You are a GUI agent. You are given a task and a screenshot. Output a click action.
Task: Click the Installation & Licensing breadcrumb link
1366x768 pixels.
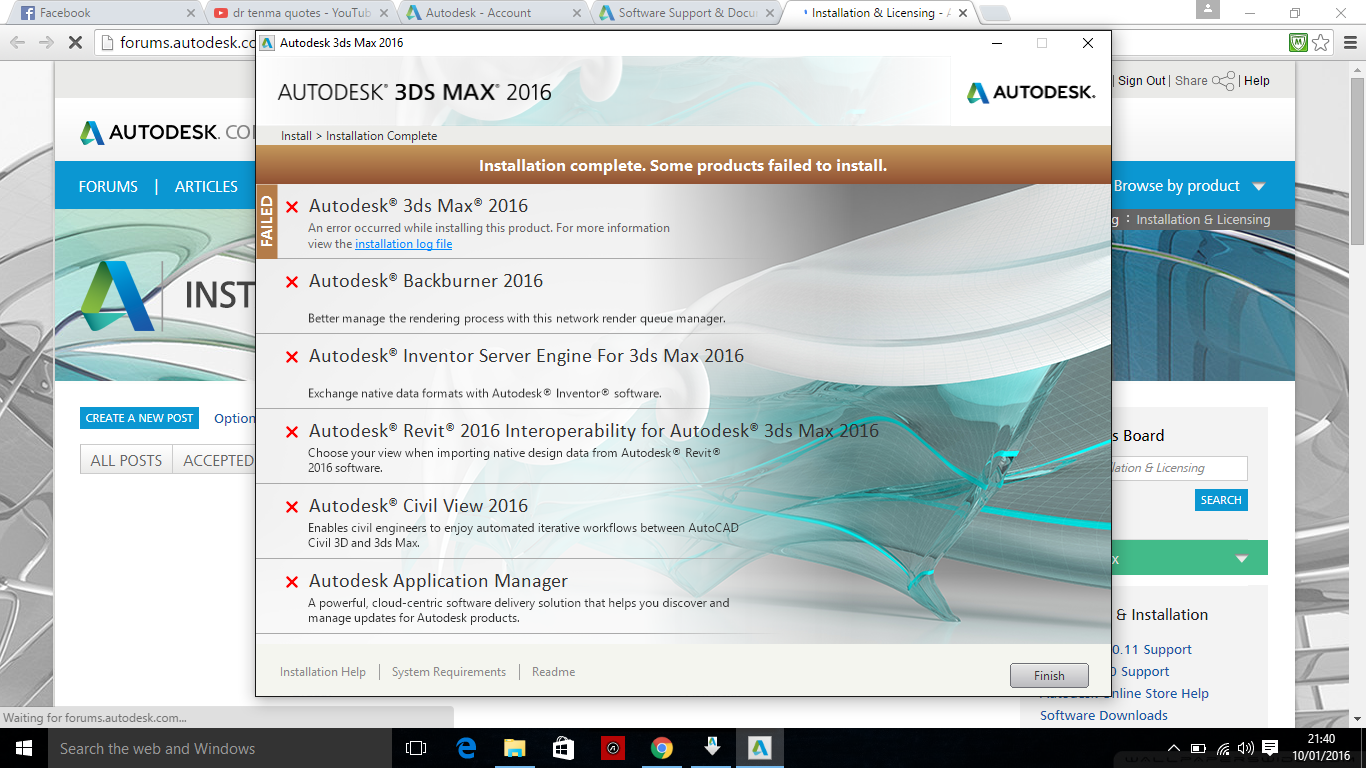tap(1203, 220)
